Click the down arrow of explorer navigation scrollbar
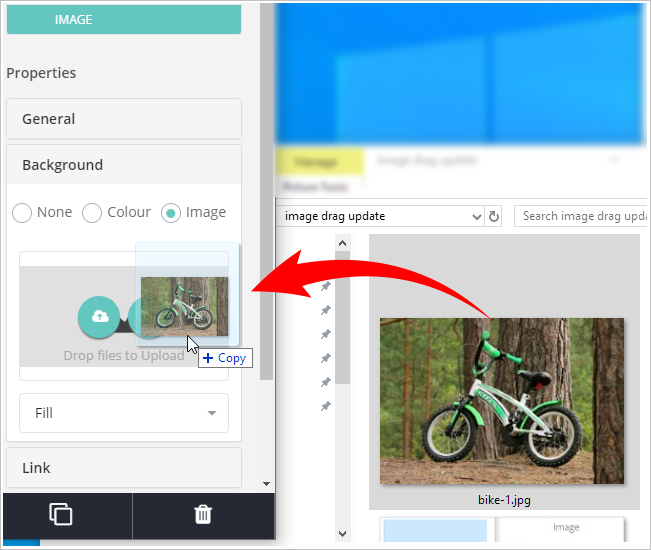Screen dimensions: 651x550 (x=342, y=534)
